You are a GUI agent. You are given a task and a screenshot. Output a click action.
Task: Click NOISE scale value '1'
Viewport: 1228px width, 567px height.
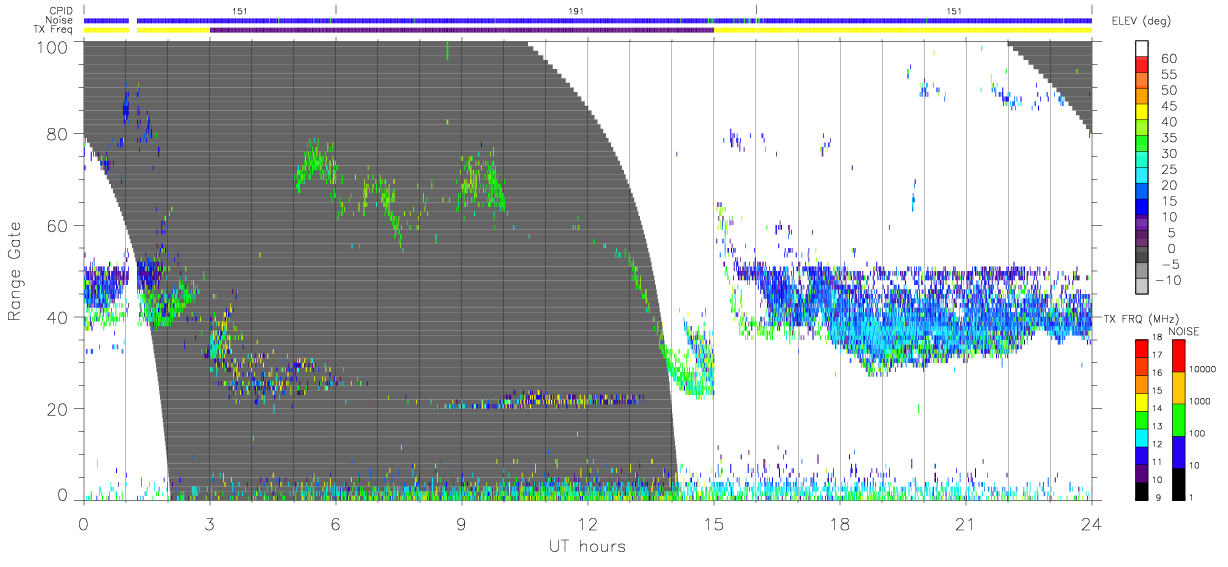pyautogui.click(x=1191, y=497)
